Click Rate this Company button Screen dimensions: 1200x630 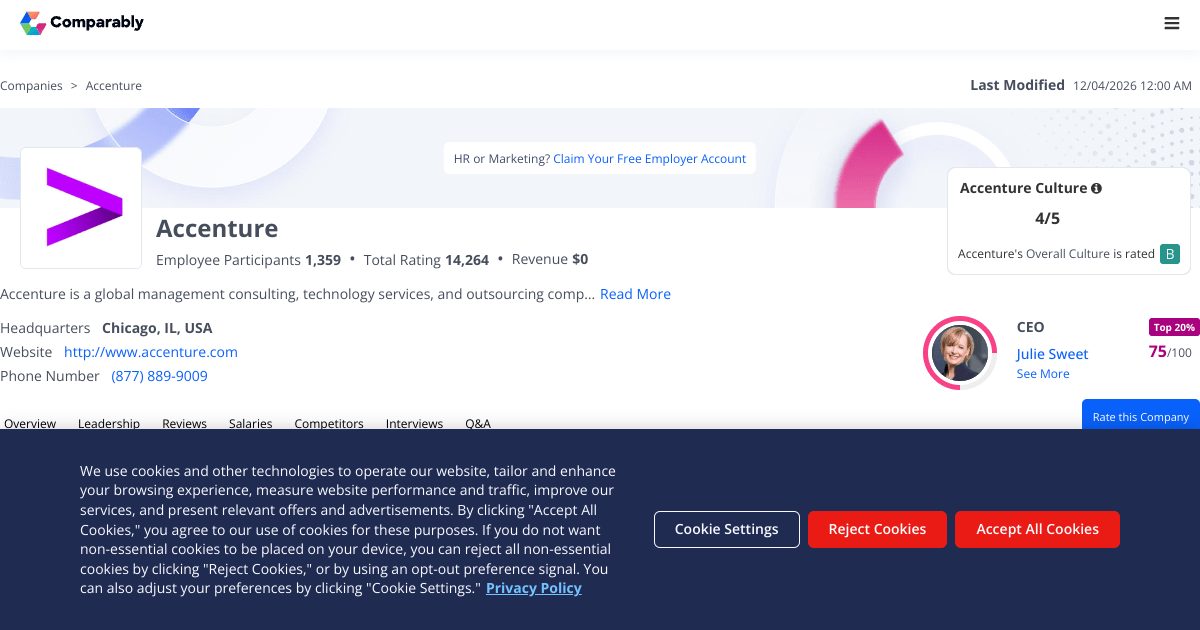[x=1141, y=415]
